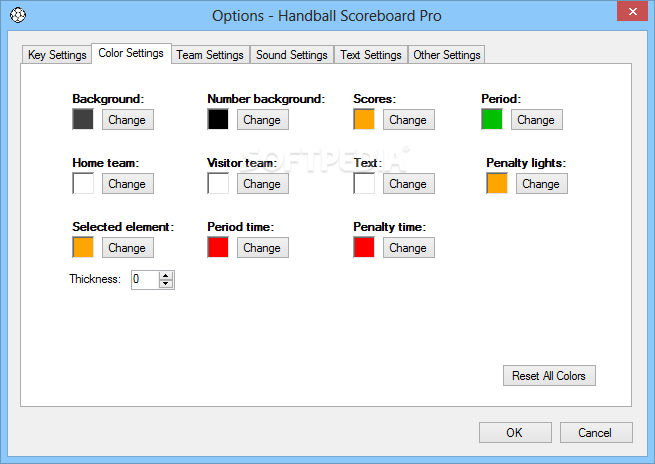The image size is (655, 464).
Task: Click the Penalty lights color swatch
Action: click(497, 184)
